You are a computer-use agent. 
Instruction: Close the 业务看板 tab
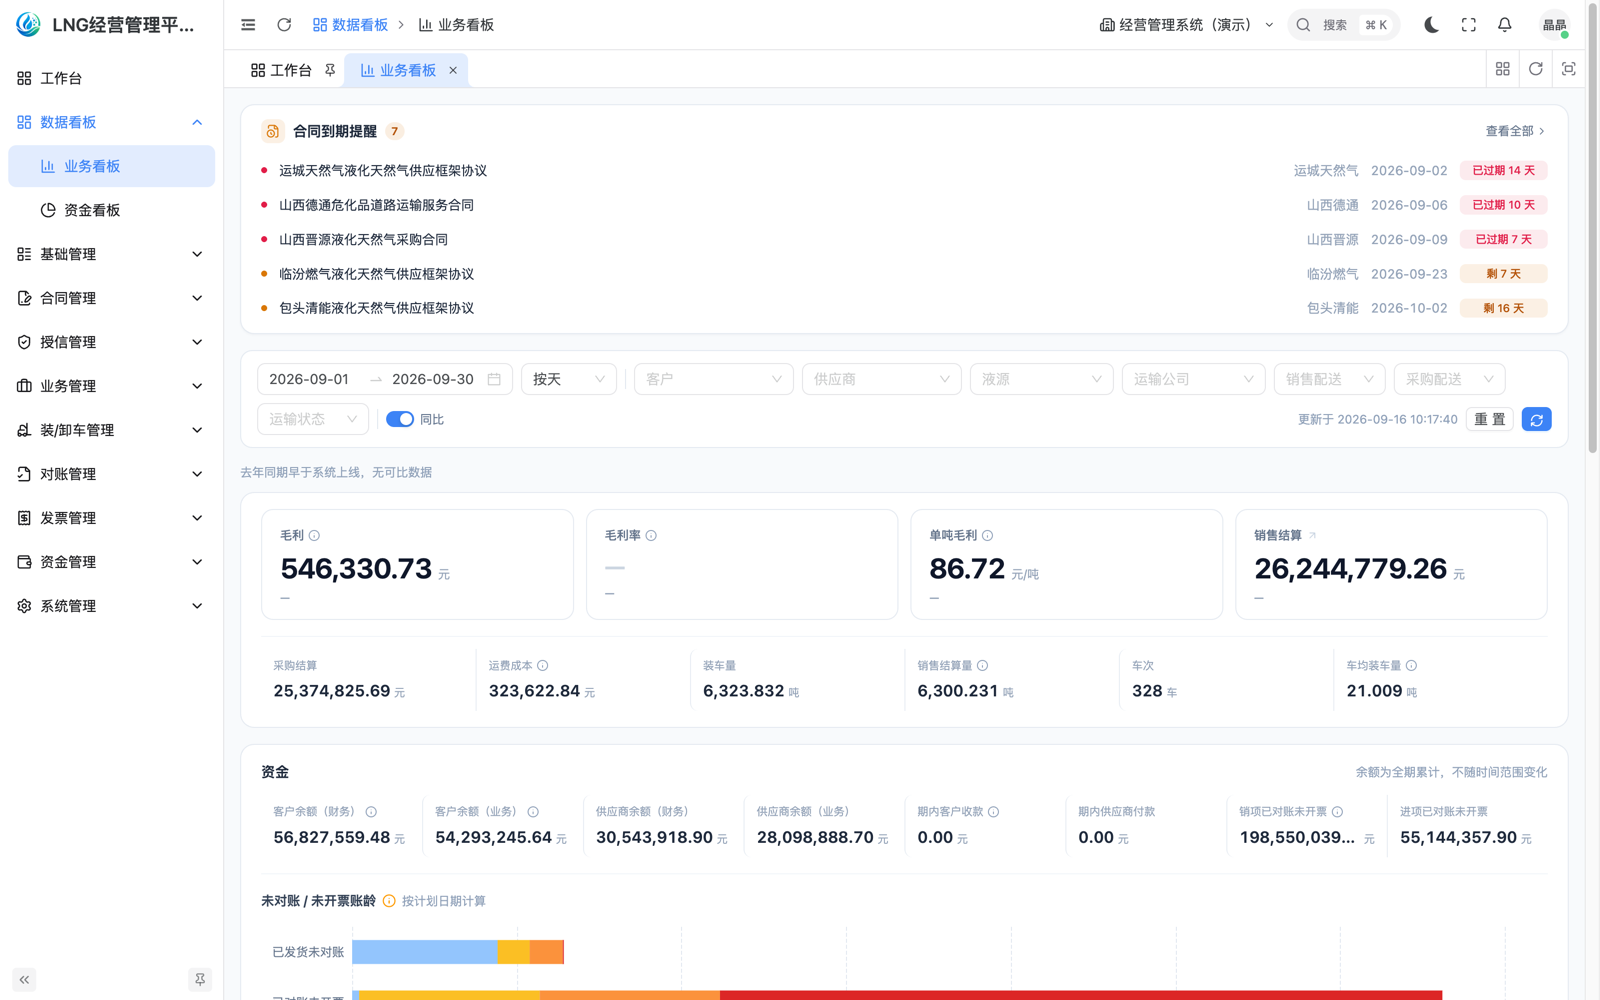tap(453, 70)
